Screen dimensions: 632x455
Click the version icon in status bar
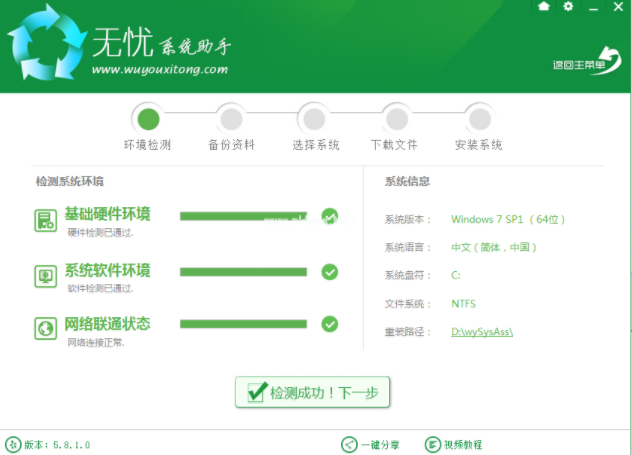(x=13, y=445)
